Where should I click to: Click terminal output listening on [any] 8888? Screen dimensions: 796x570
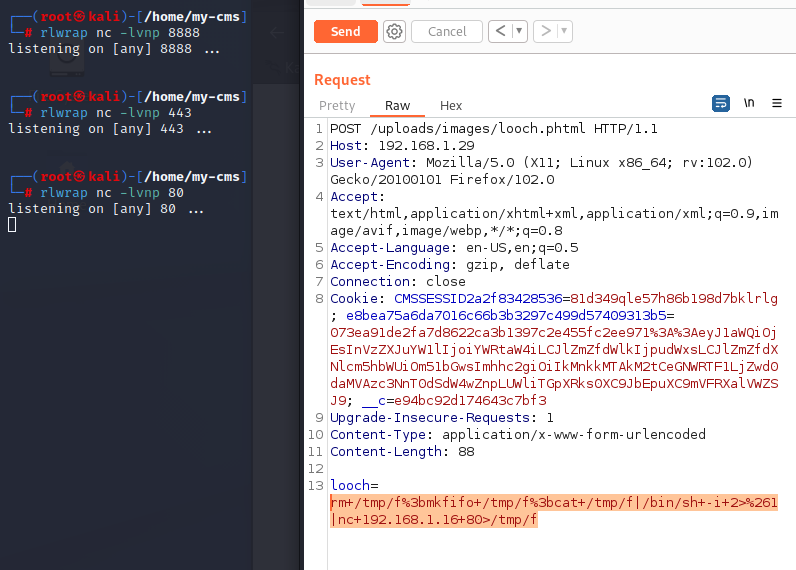tap(114, 49)
